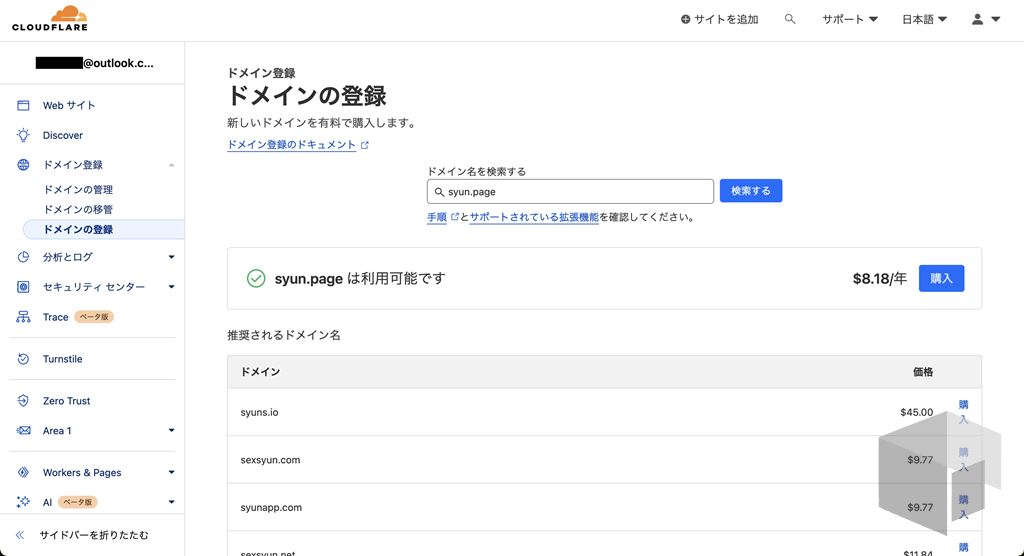Open the サポート dropdown menu
Screen dimensions: 1024x556
(850, 20)
